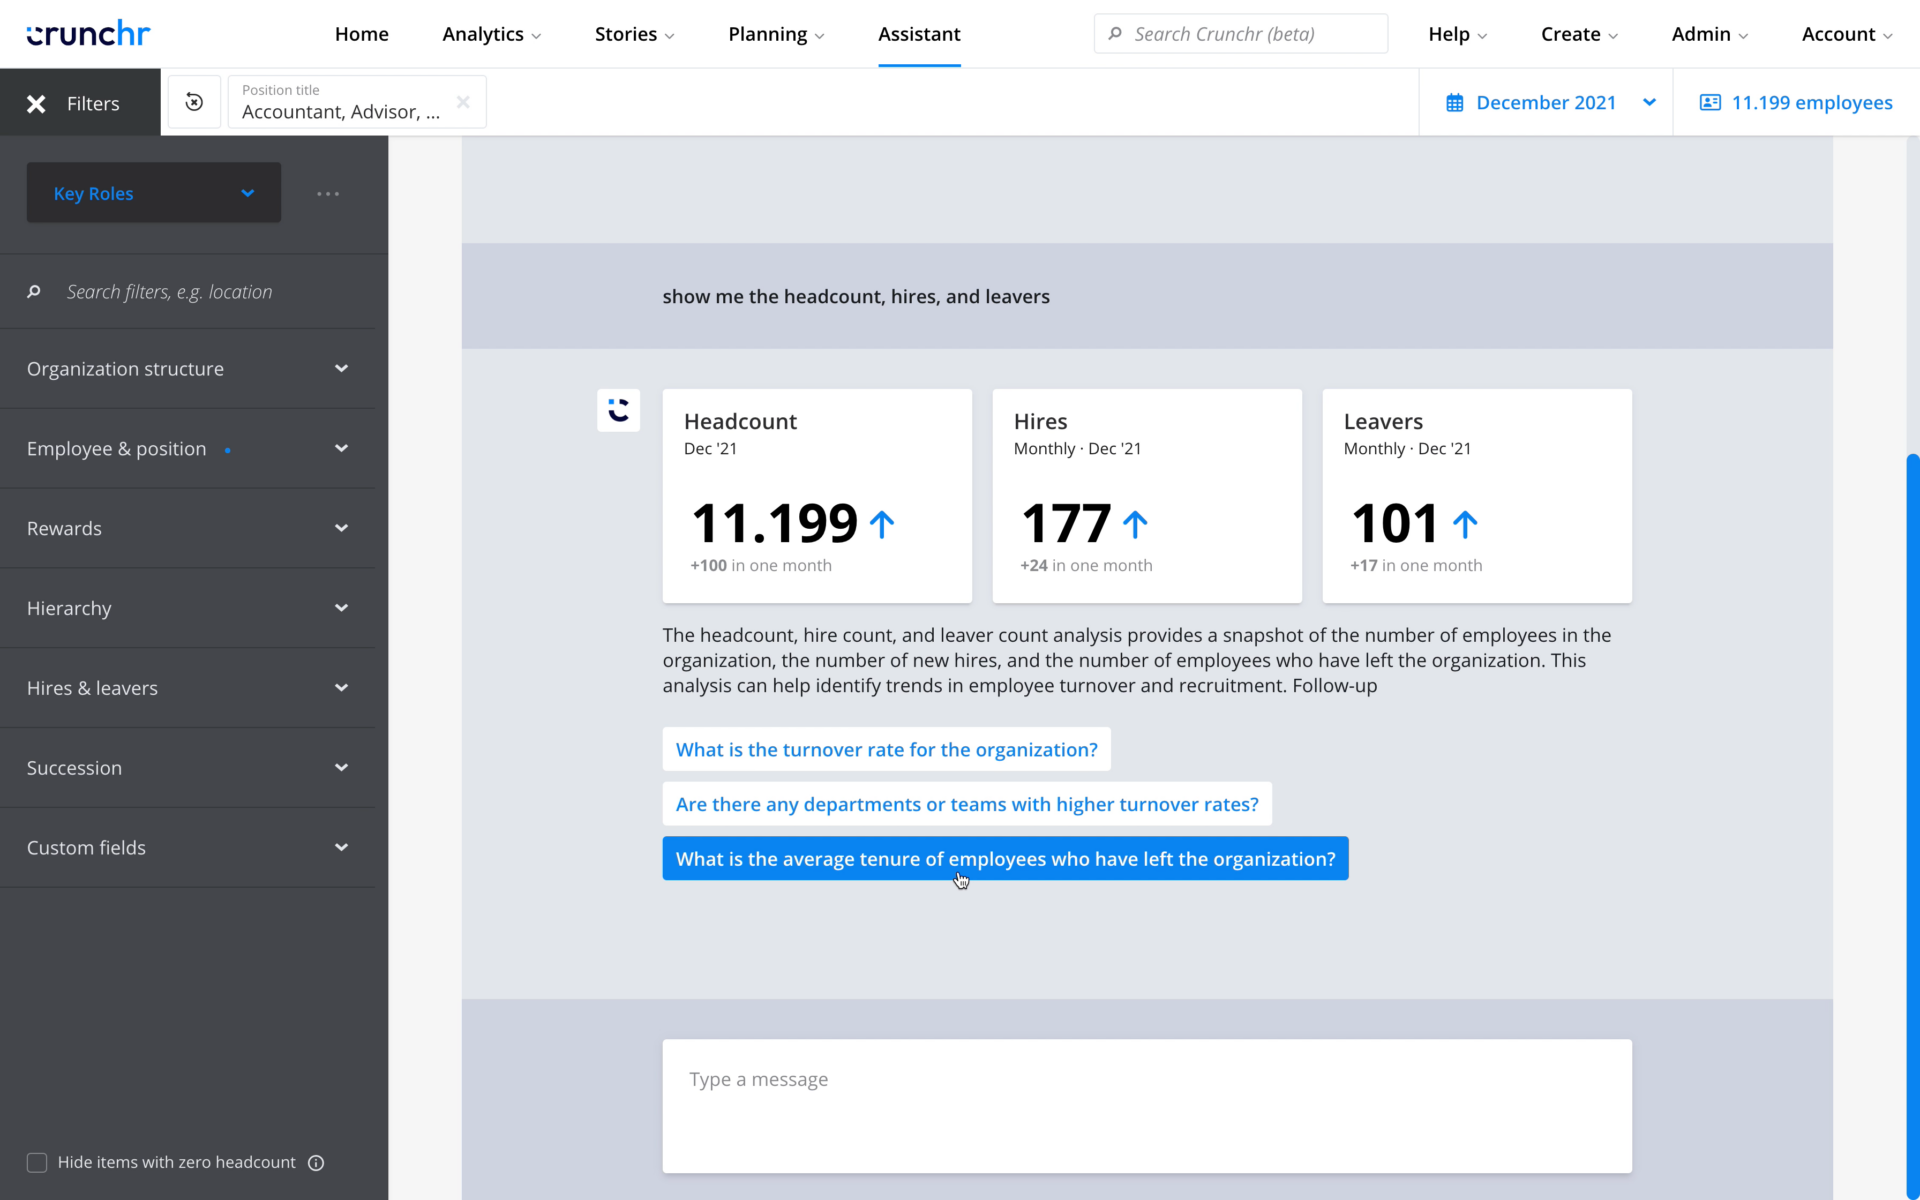Click the Crunchr logo

[x=88, y=32]
